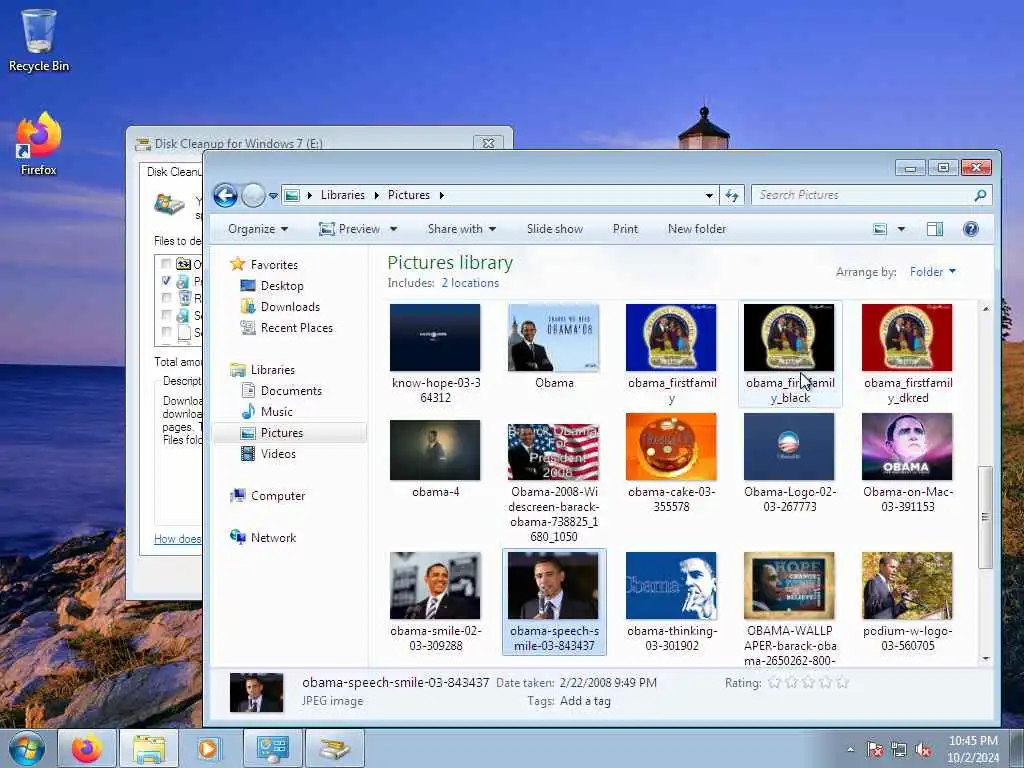Open the Recycle Bin desktop icon
The height and width of the screenshot is (768, 1024).
[39, 40]
